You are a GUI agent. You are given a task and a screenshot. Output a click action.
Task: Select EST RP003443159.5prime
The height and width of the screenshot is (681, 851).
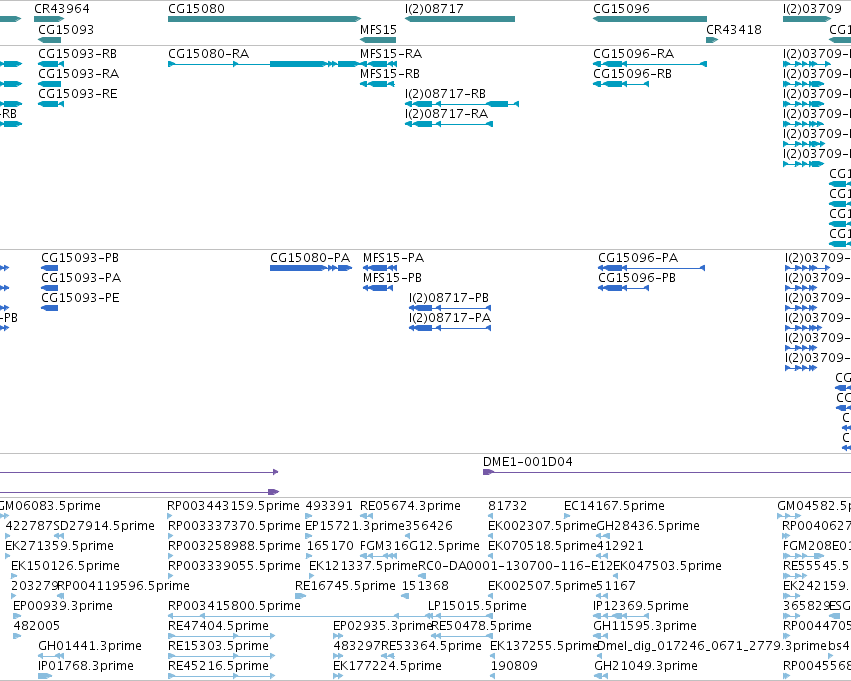[233, 506]
